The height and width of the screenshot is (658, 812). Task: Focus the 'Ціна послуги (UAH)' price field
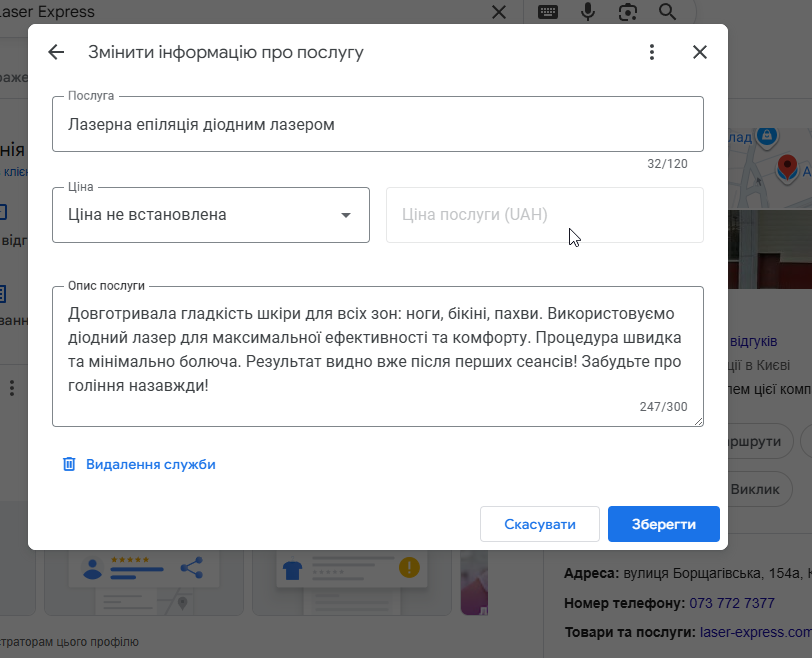pyautogui.click(x=545, y=215)
